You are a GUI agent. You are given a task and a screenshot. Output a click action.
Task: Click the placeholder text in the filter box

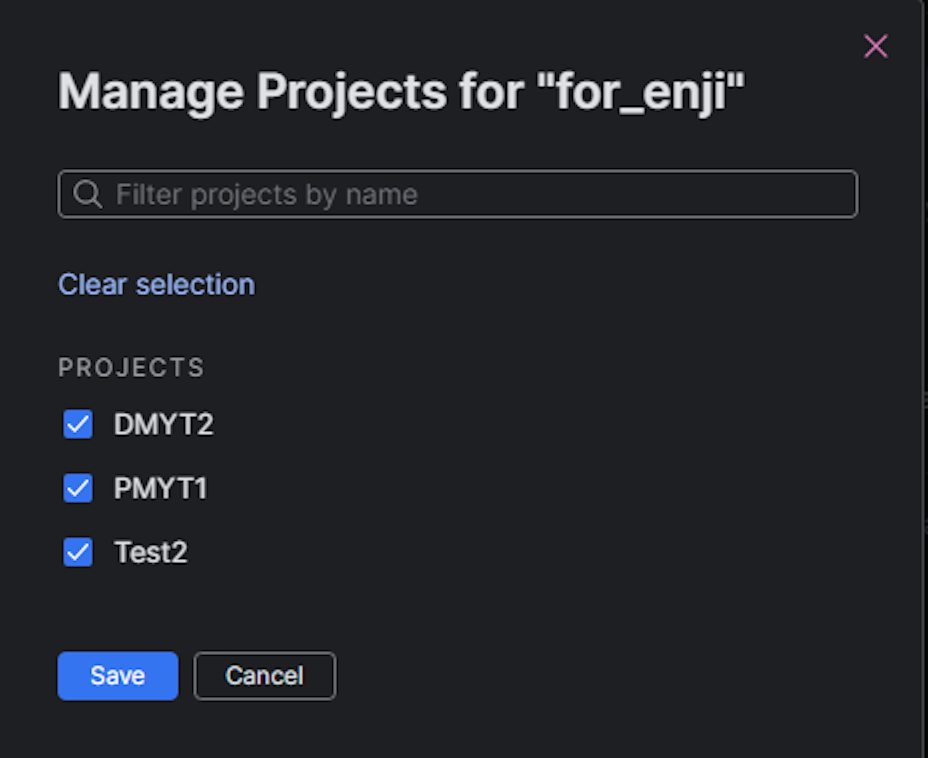(267, 195)
